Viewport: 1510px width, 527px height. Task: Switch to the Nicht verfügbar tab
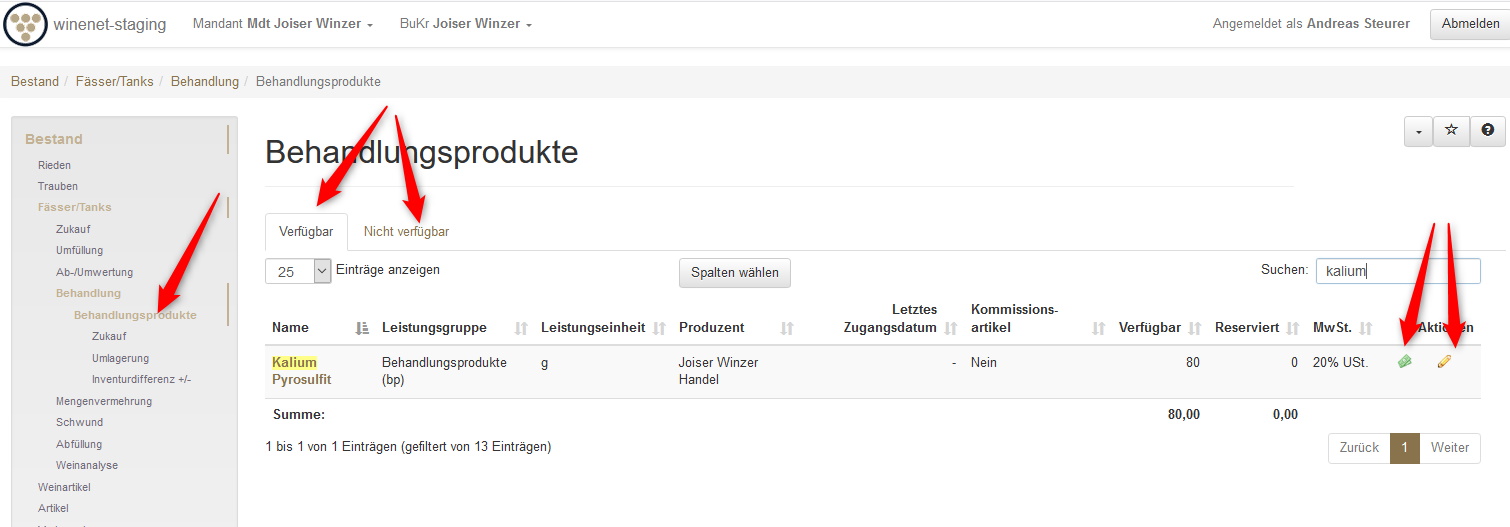click(x=406, y=232)
